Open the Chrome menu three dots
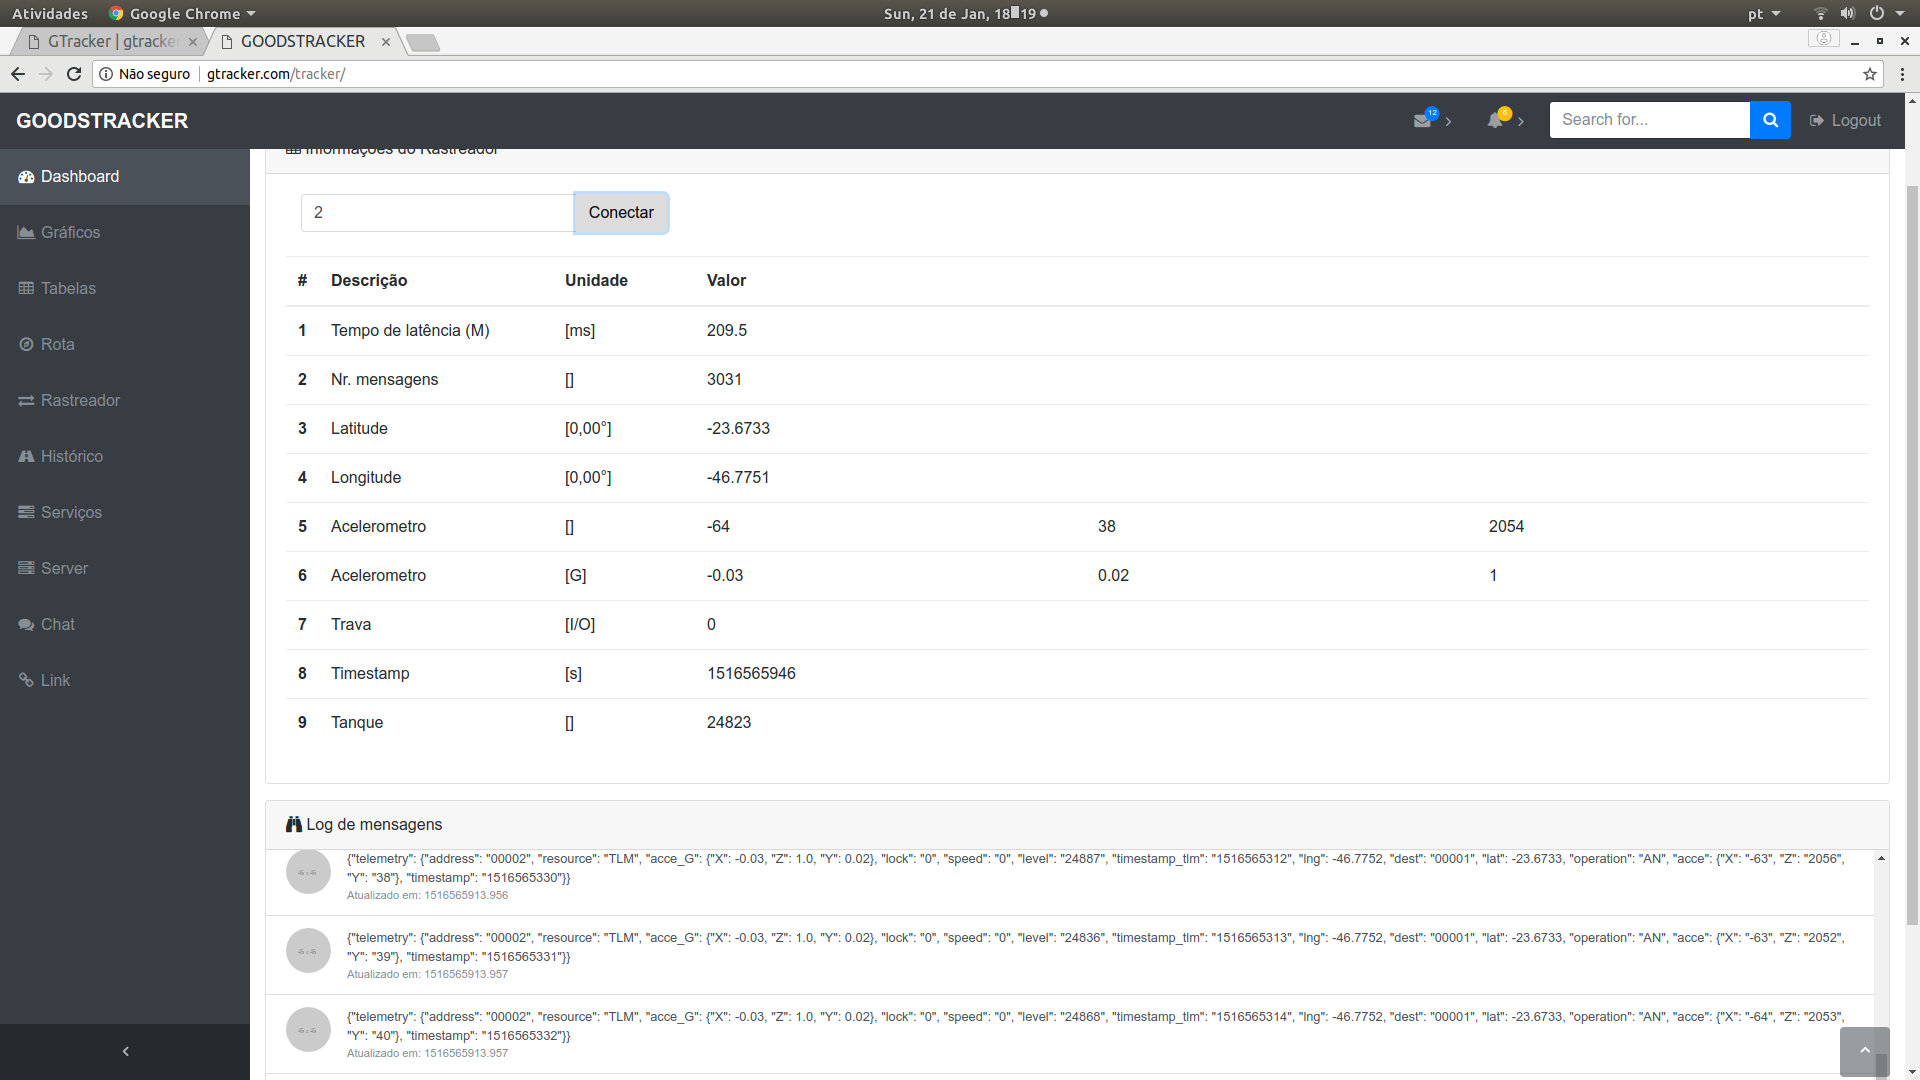 point(1903,74)
